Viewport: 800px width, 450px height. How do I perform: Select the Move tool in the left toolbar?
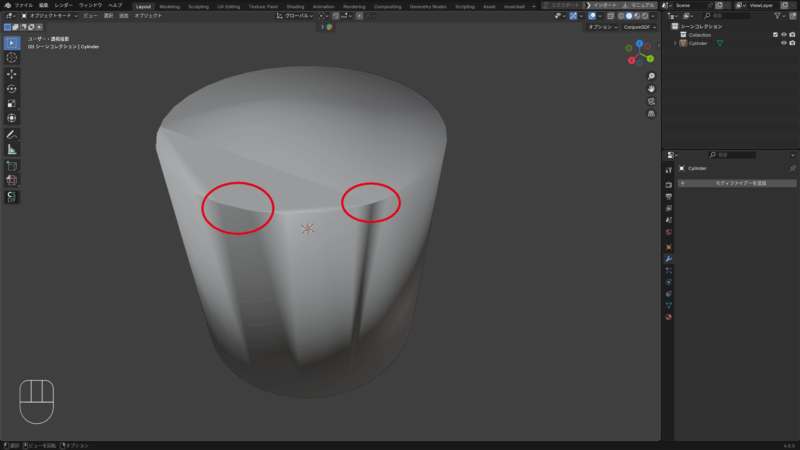tap(12, 74)
